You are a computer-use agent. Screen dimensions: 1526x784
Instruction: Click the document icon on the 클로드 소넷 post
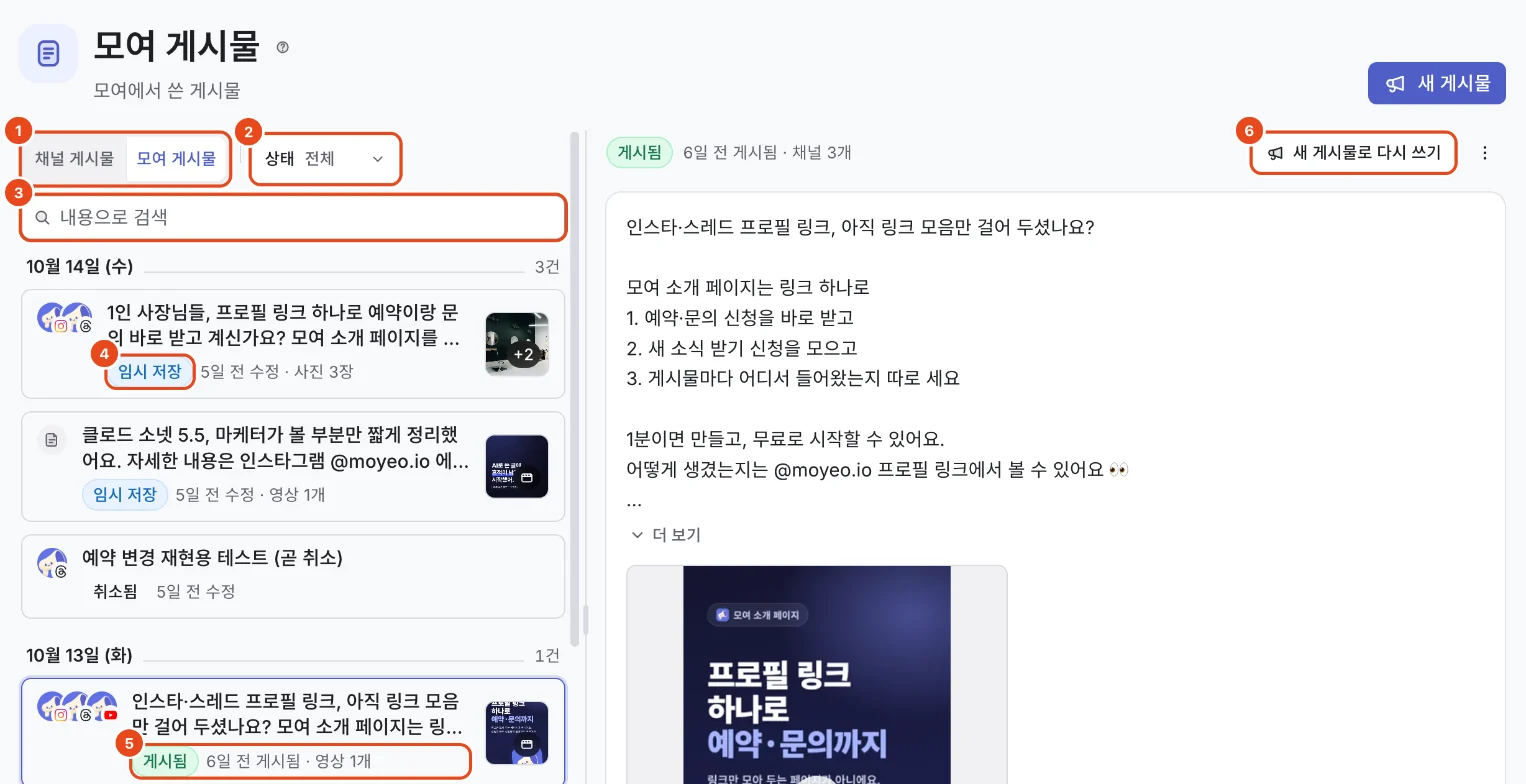click(51, 440)
